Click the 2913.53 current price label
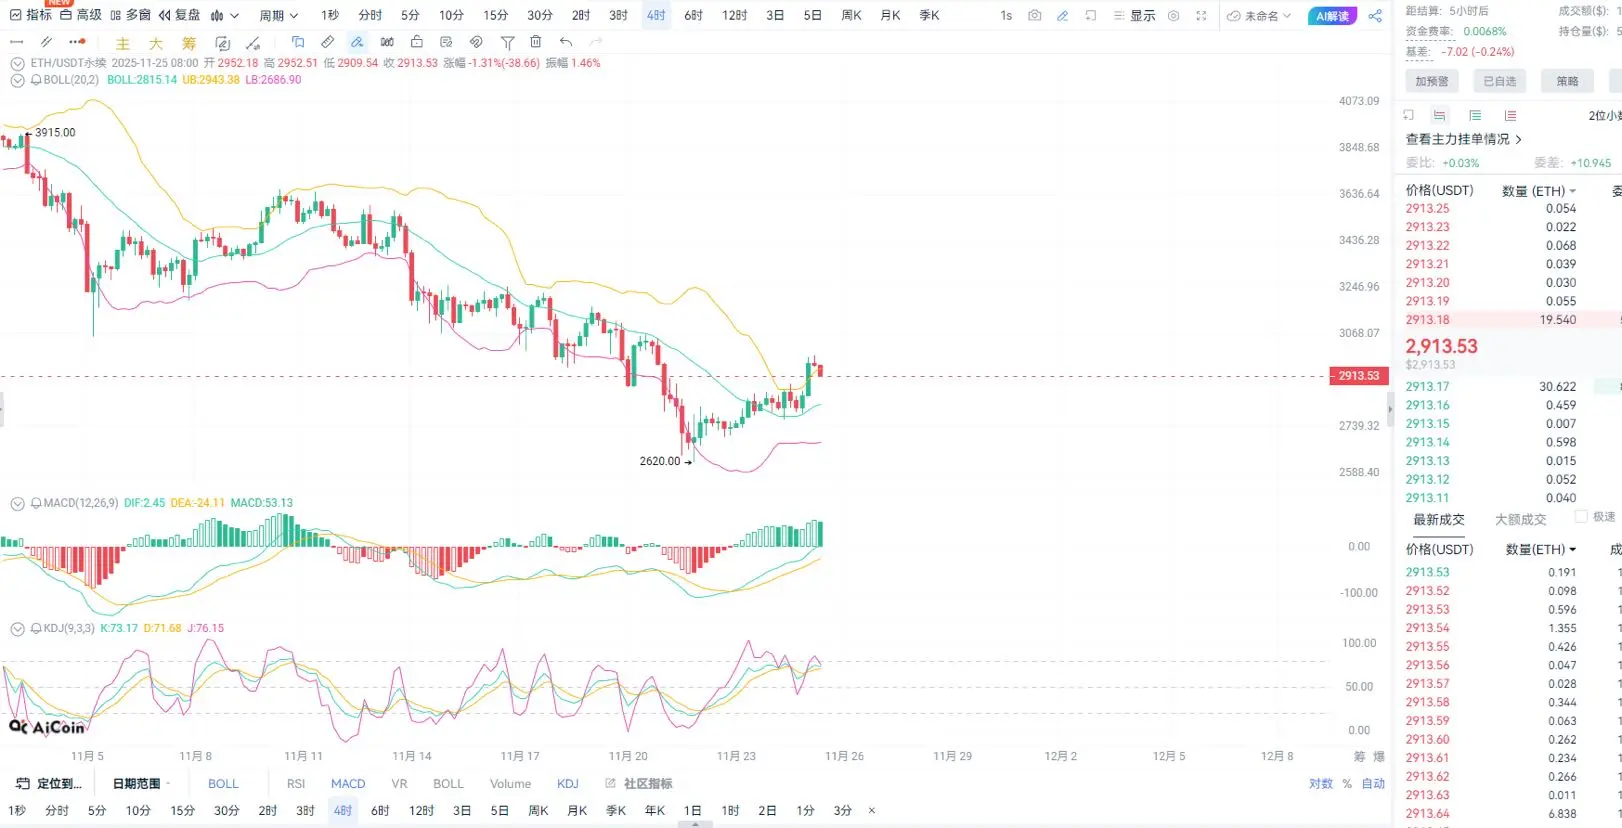Screen dimensions: 1622x828 point(1359,376)
